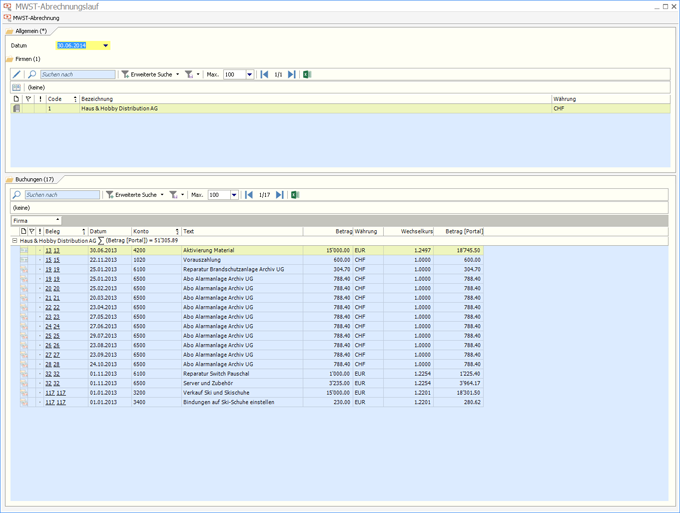Go to the first Buchungen record
This screenshot has width=680, height=513.
249,195
